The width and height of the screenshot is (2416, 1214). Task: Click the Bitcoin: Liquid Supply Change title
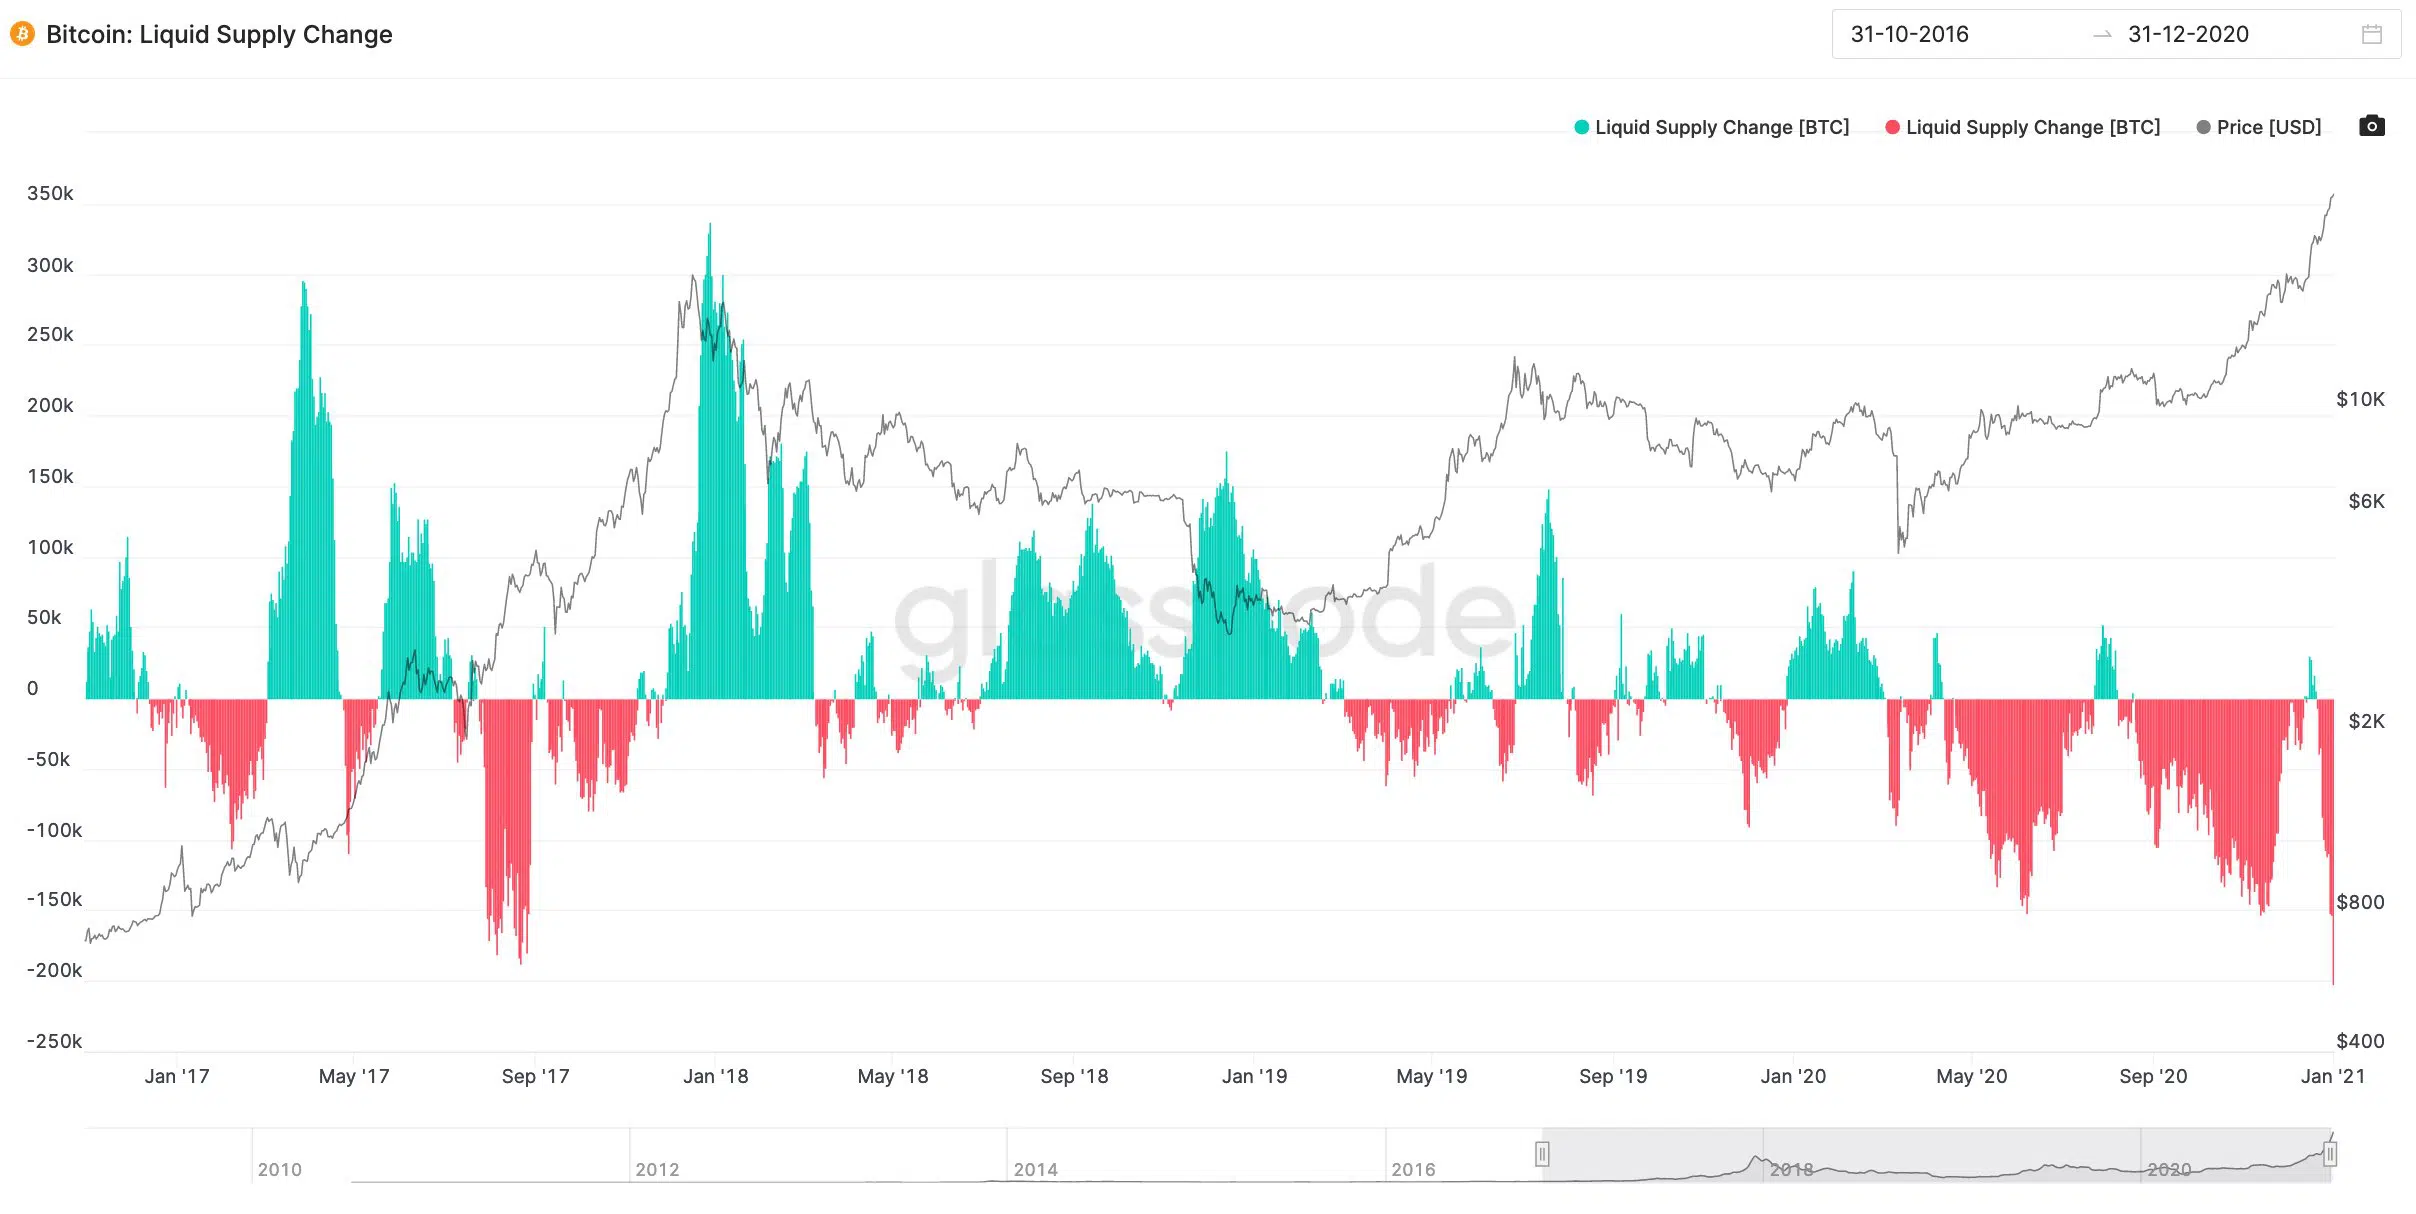(219, 35)
